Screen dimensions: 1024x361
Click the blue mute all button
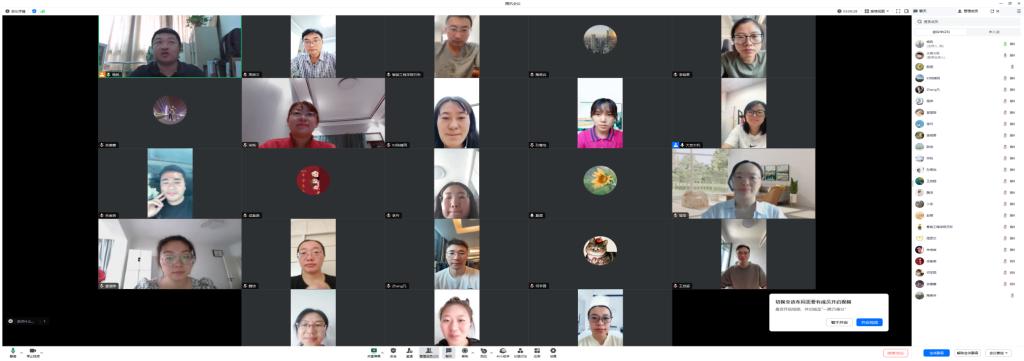click(936, 353)
